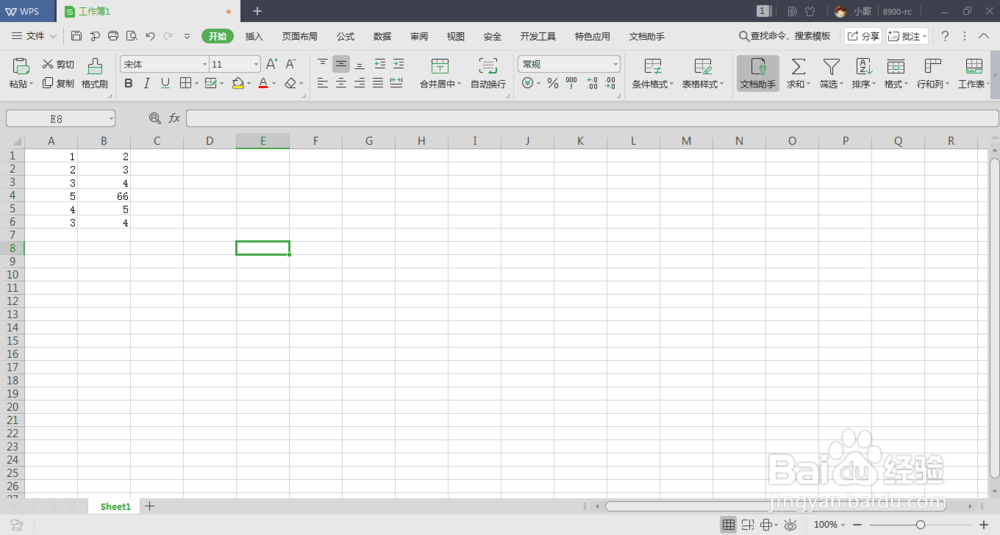Image resolution: width=1000 pixels, height=535 pixels.
Task: Align text left
Action: point(323,84)
